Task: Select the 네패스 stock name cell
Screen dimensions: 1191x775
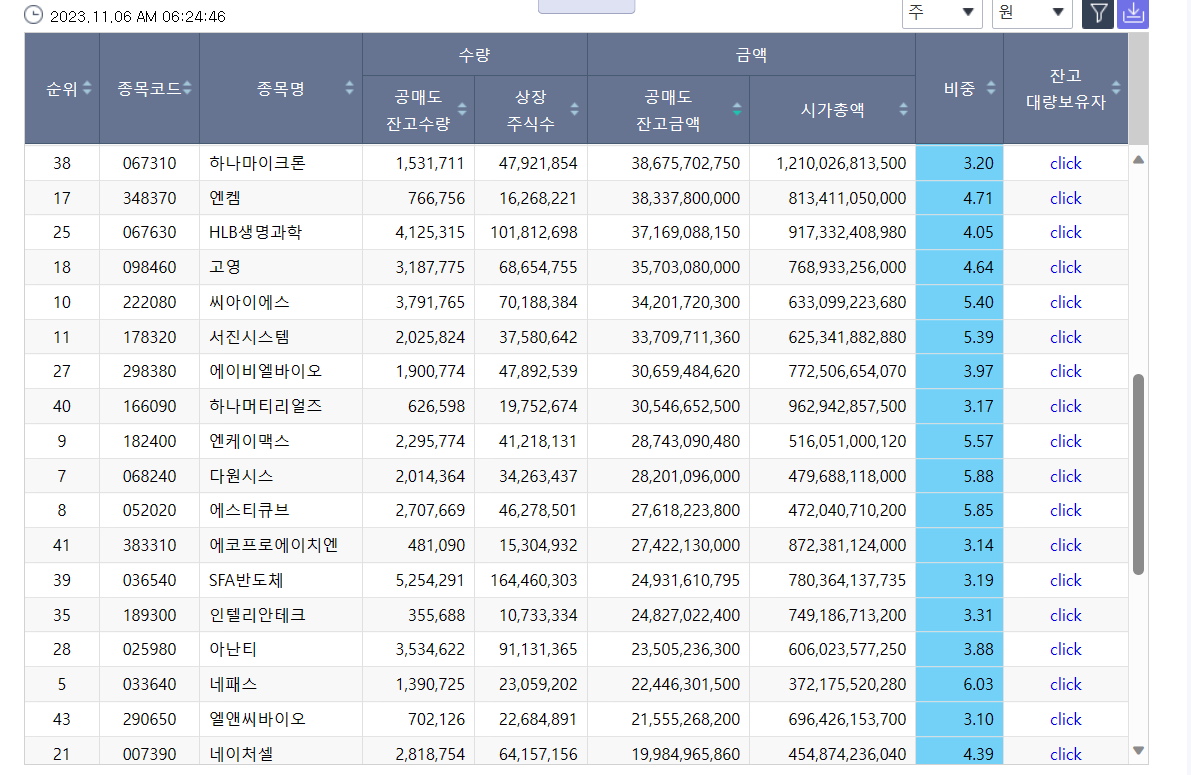Action: coord(280,685)
